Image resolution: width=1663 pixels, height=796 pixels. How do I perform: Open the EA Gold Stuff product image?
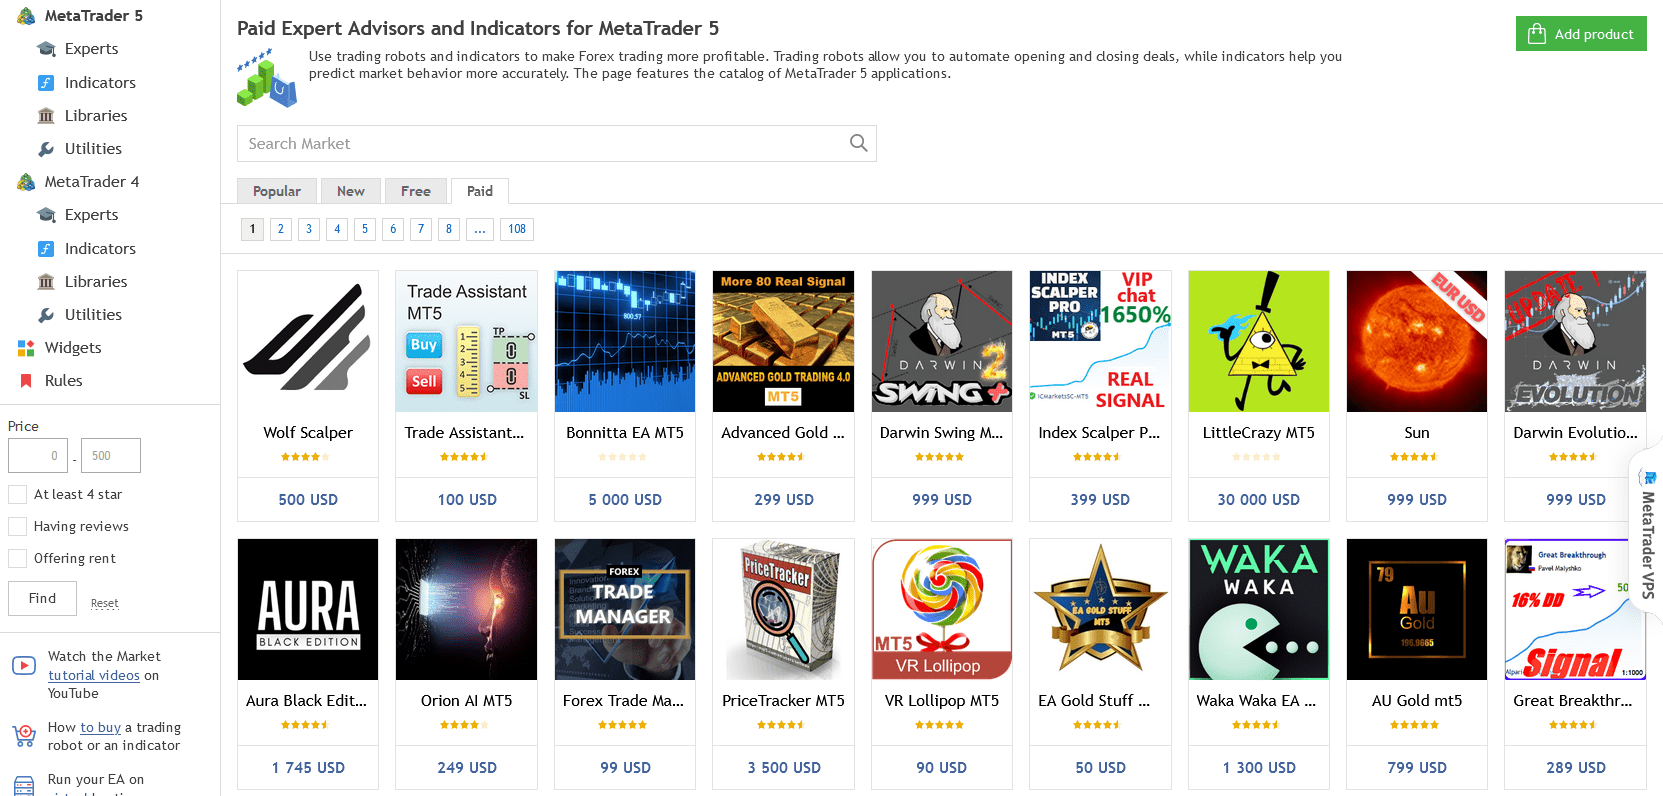click(1100, 609)
